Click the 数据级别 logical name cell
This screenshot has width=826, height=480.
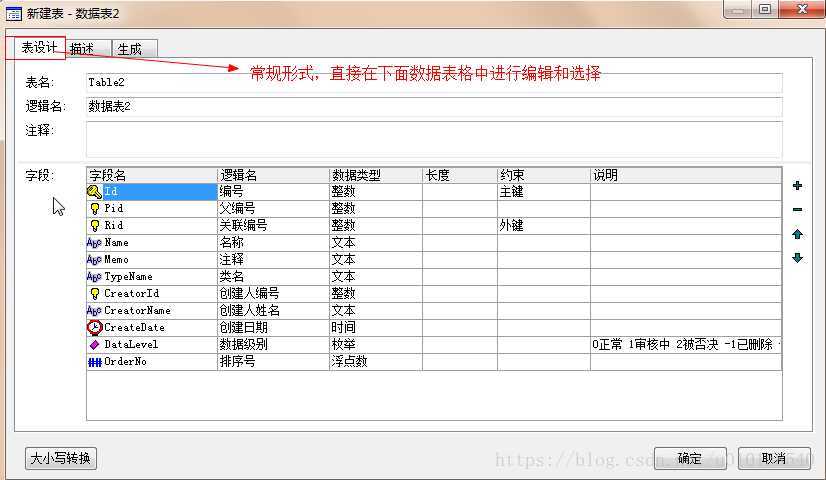click(273, 345)
